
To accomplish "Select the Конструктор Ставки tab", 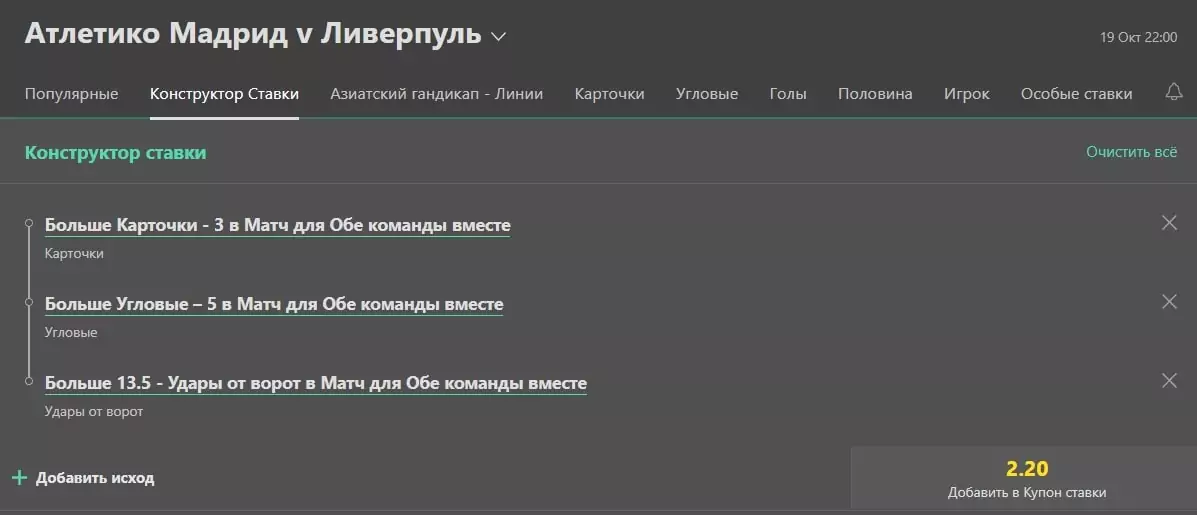I will pos(224,94).
